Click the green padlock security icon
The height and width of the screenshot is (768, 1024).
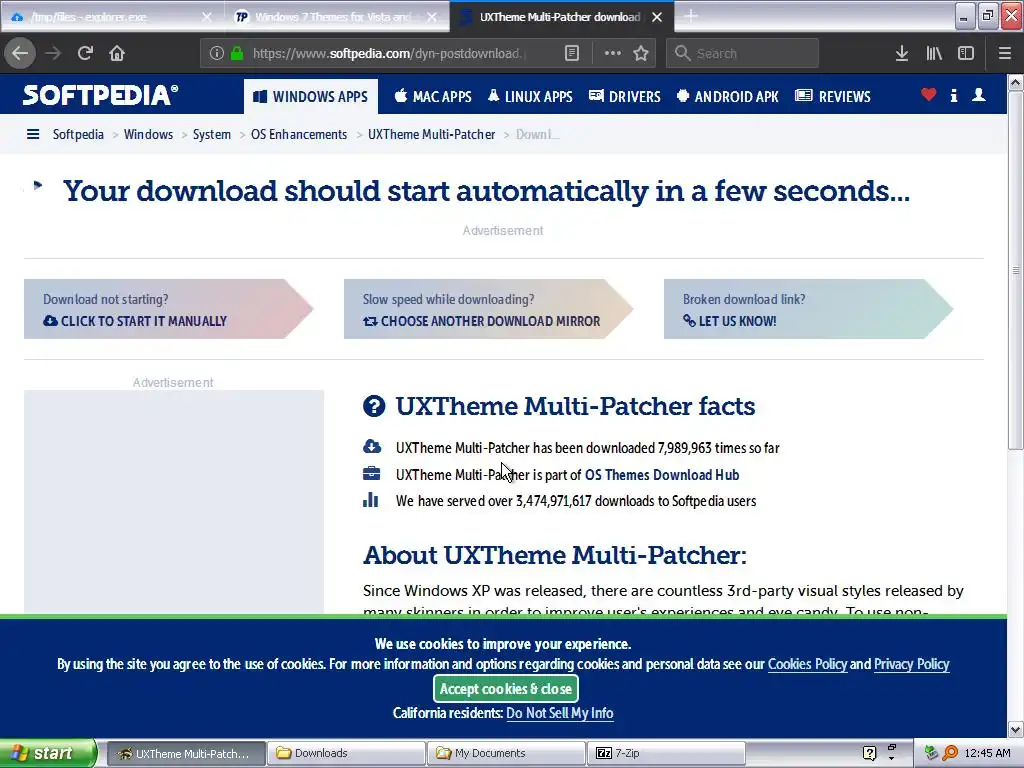[237, 54]
